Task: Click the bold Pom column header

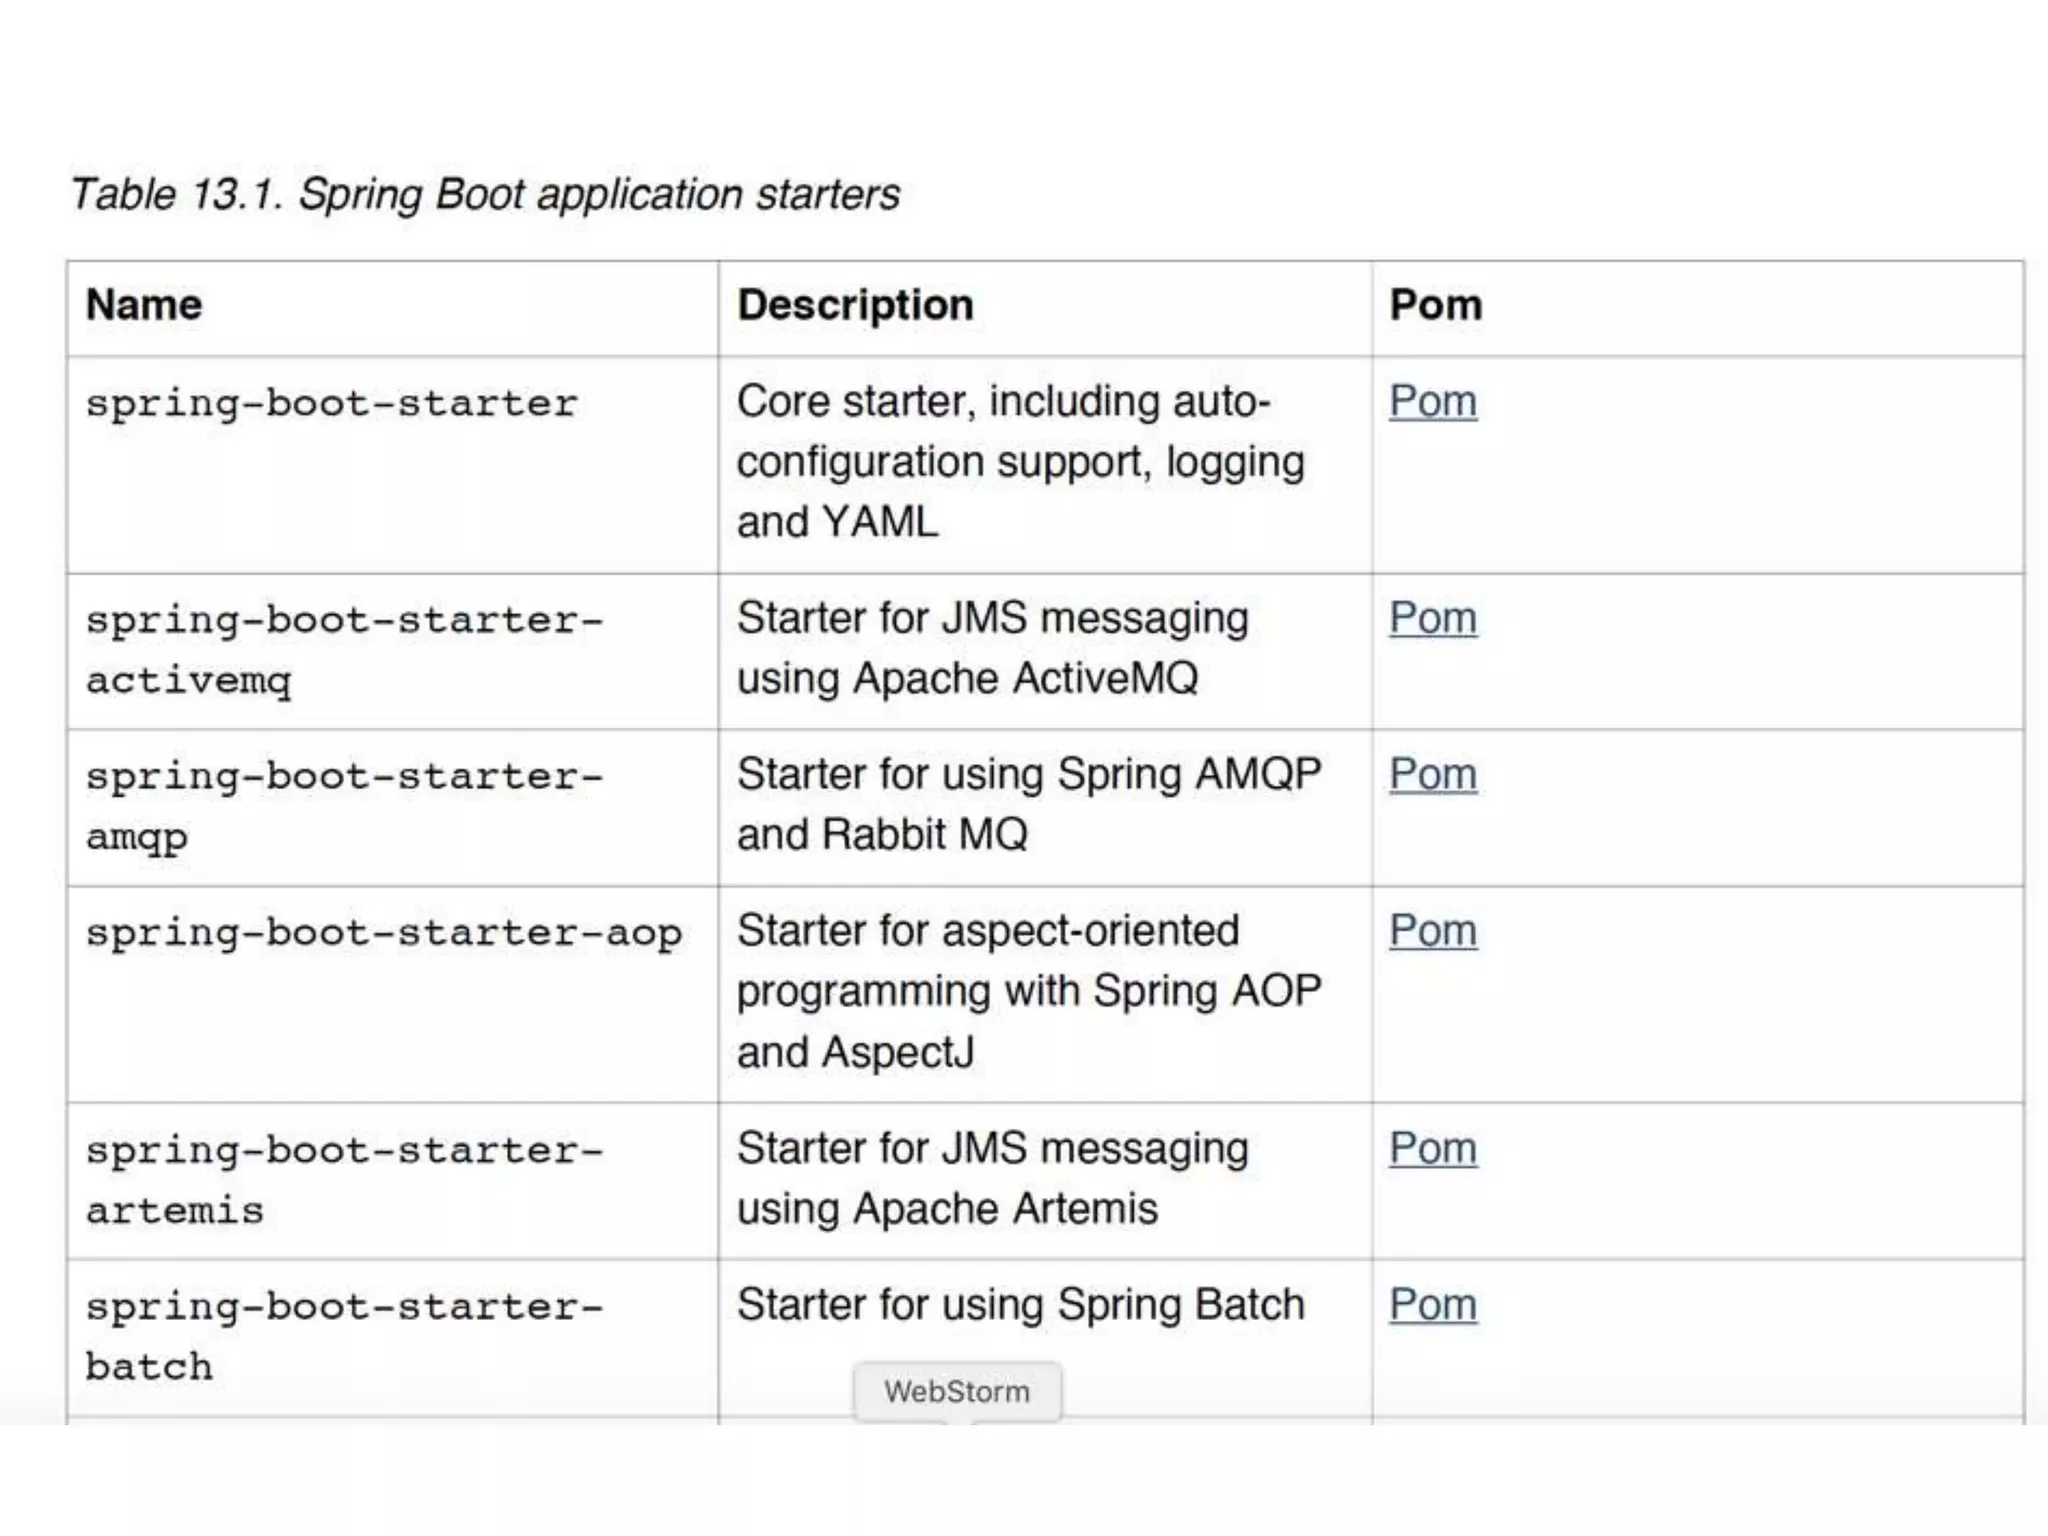Action: (x=1436, y=305)
